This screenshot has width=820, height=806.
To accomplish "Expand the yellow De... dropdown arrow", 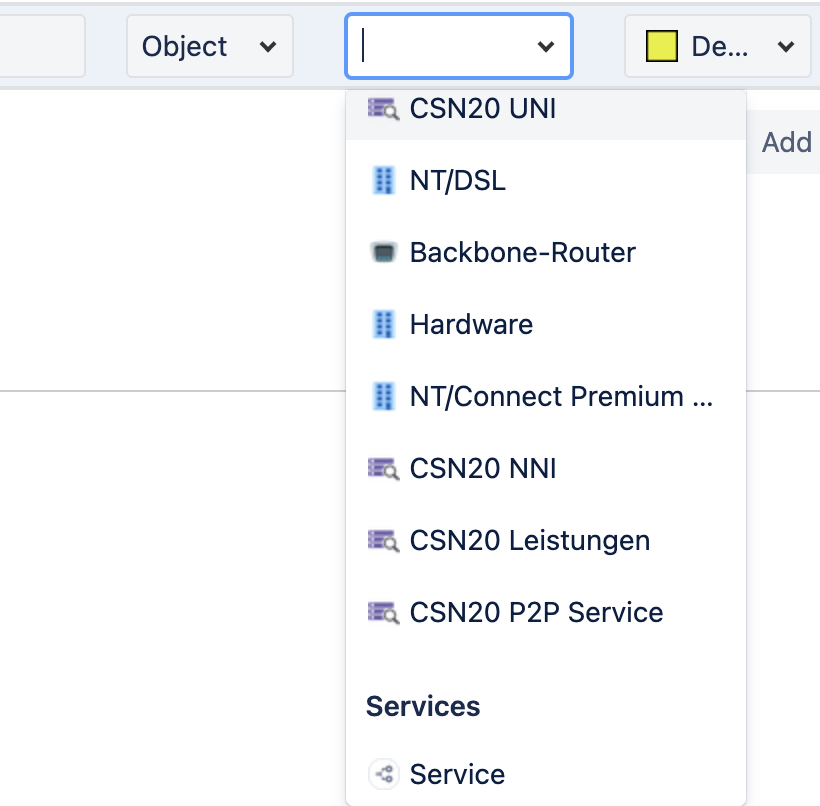I will tap(785, 47).
